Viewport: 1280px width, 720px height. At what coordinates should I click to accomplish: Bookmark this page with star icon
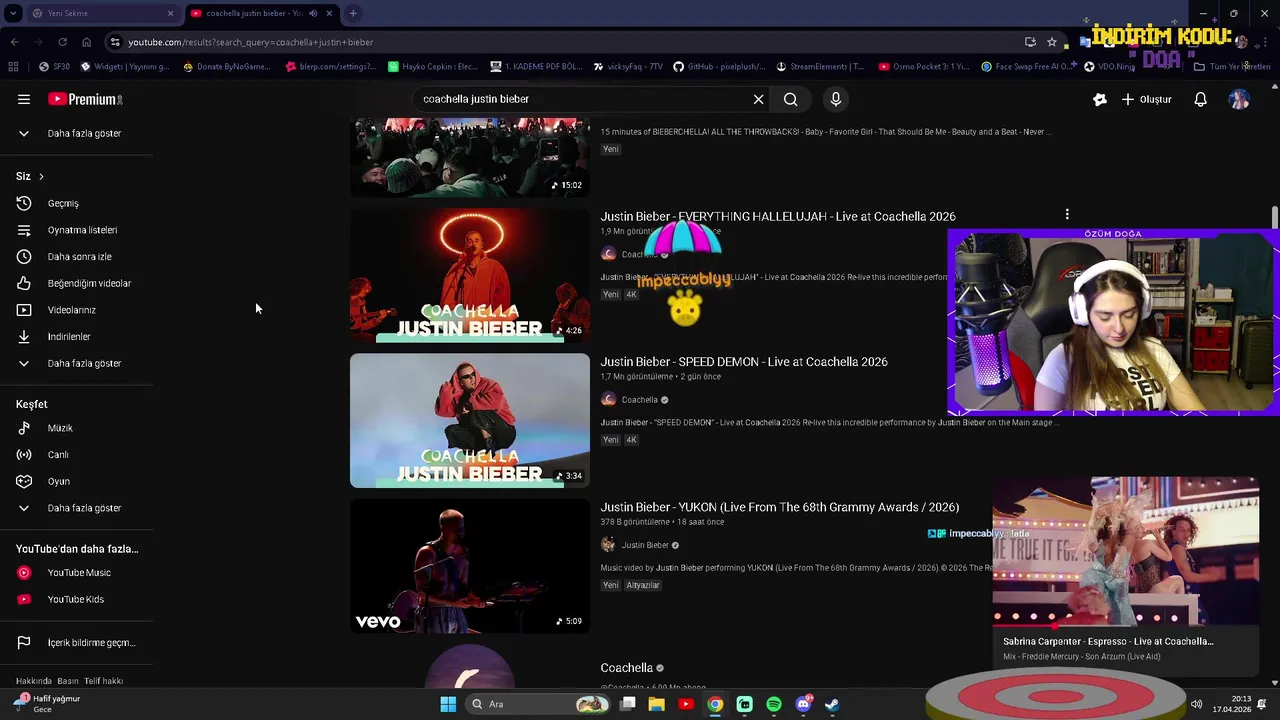(x=1052, y=42)
